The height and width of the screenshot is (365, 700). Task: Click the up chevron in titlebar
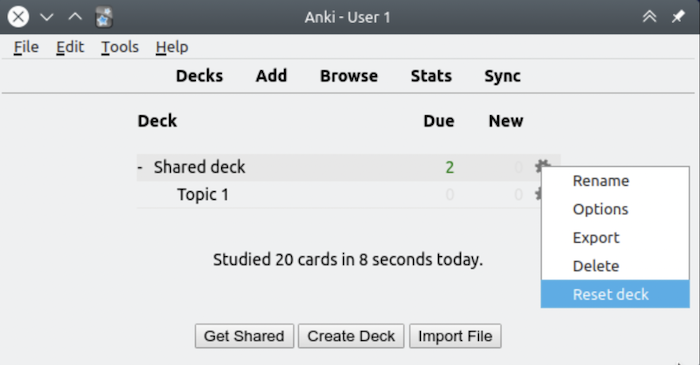[x=75, y=17]
